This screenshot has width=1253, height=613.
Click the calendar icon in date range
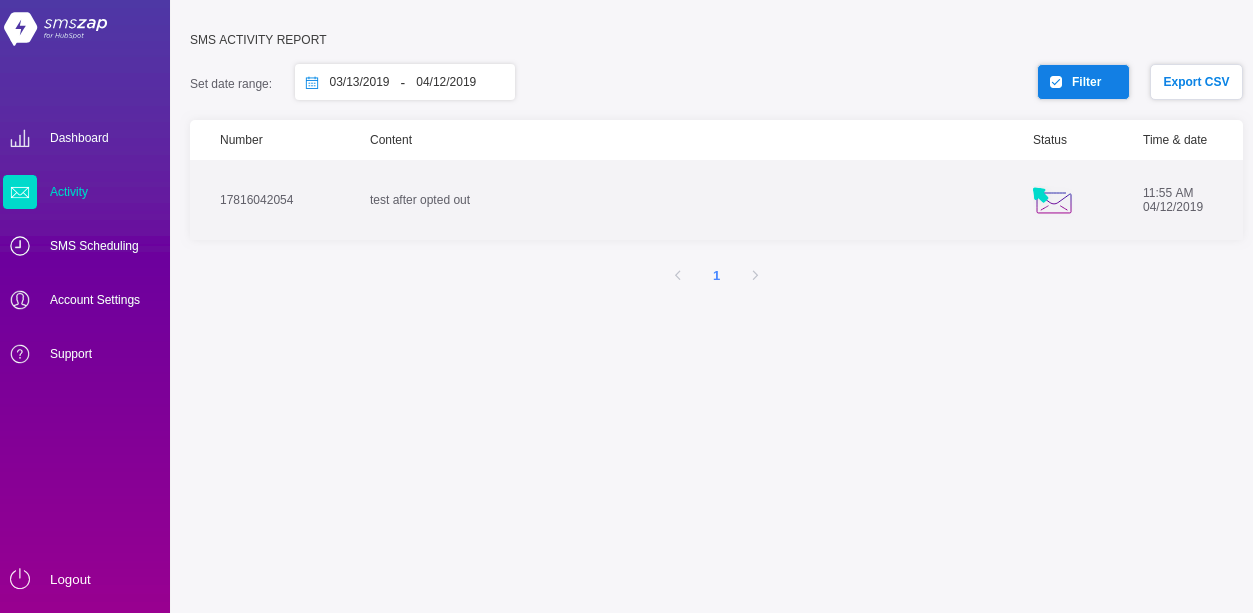(312, 83)
